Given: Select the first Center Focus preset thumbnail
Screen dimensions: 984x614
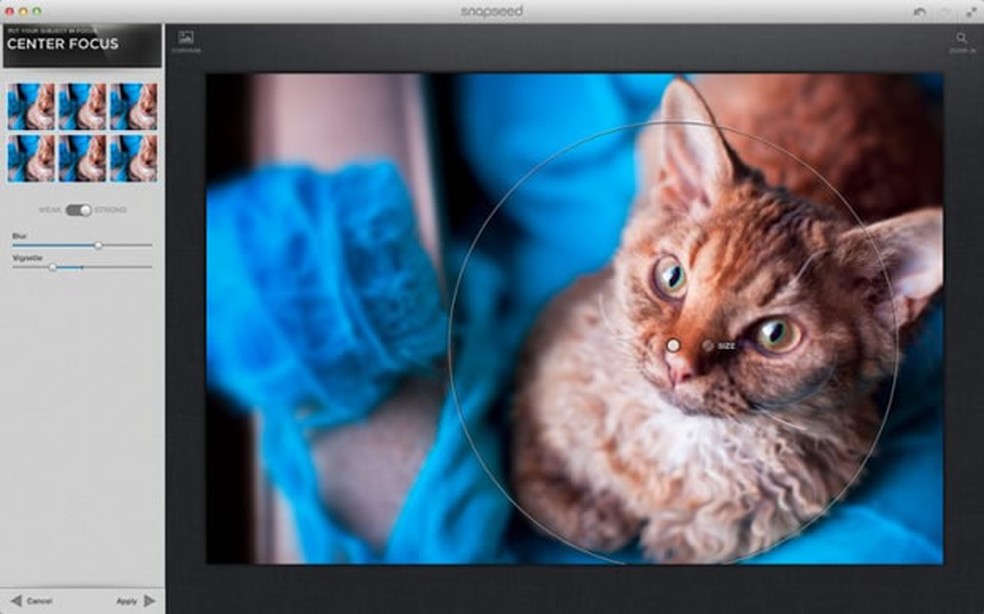Looking at the screenshot, I should click(x=30, y=105).
